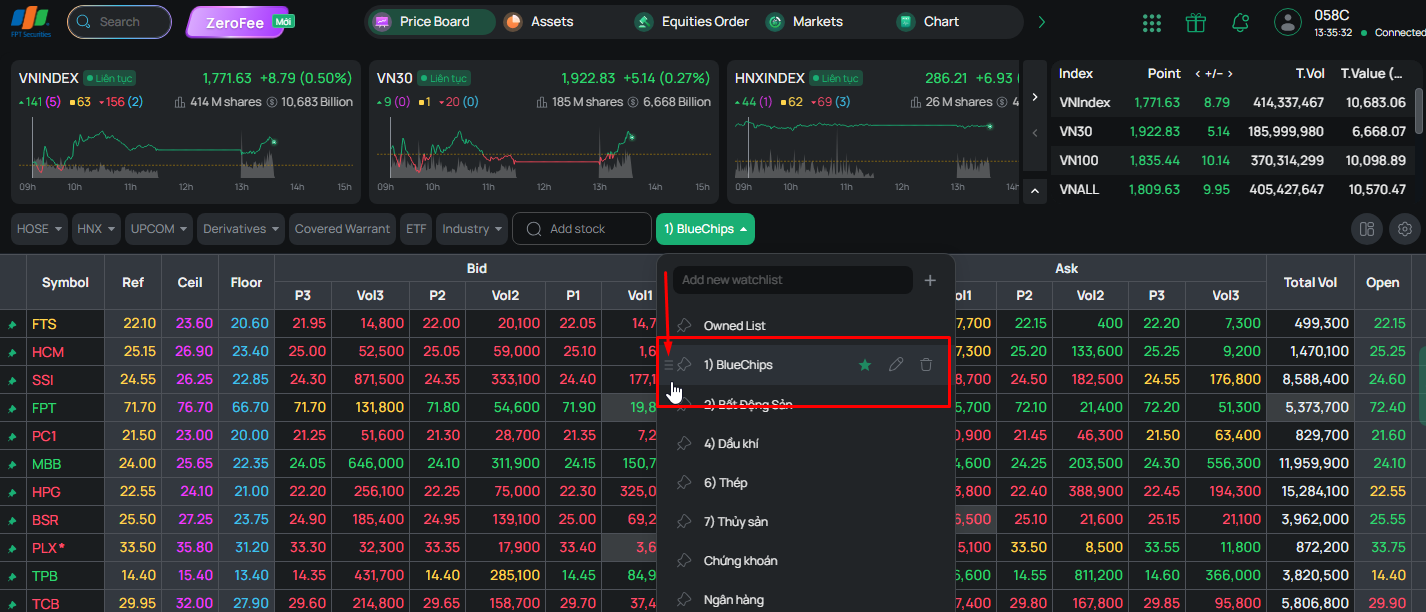Expand the HOSE dropdown
Viewport: 1426px width, 612px height.
(x=40, y=229)
